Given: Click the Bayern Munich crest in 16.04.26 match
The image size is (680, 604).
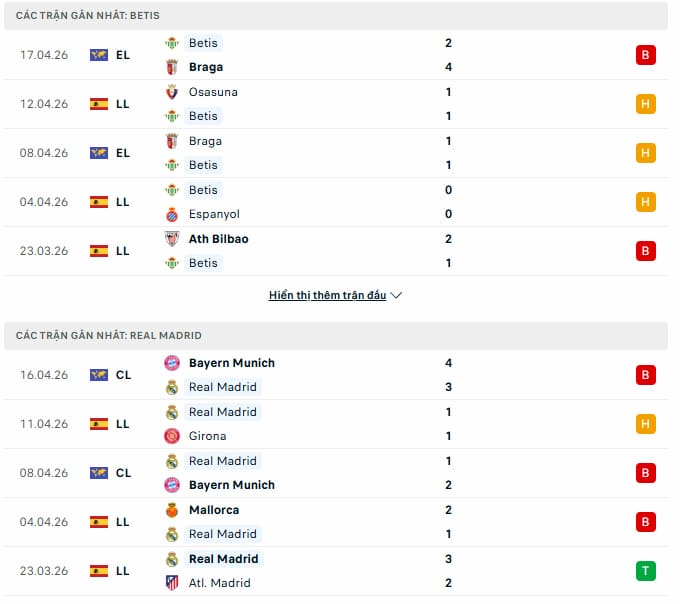Looking at the screenshot, I should [x=172, y=363].
